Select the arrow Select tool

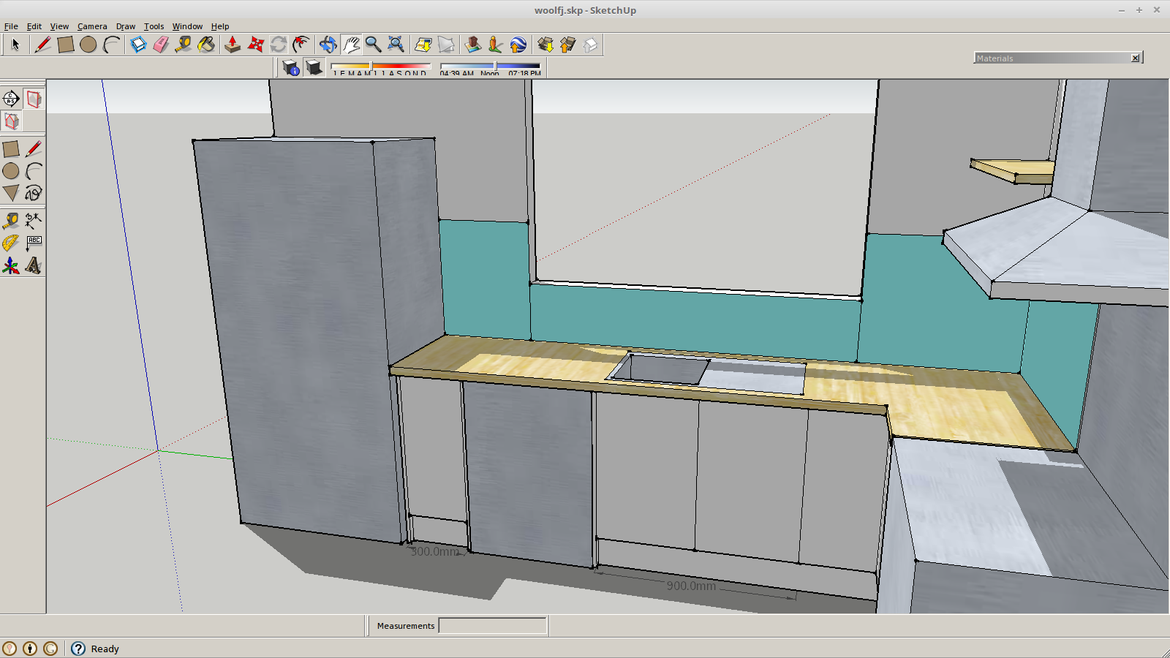(x=14, y=44)
